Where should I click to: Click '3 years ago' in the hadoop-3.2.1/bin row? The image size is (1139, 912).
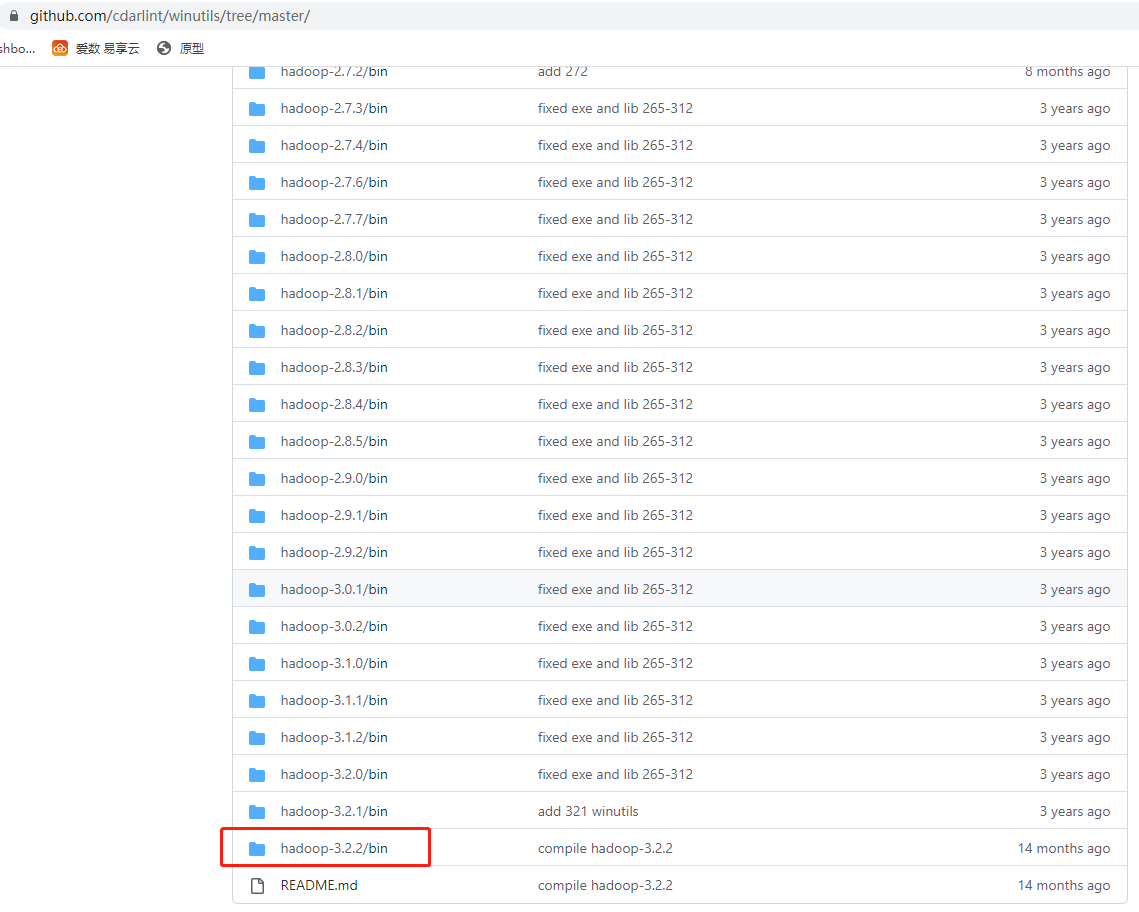click(x=1074, y=811)
